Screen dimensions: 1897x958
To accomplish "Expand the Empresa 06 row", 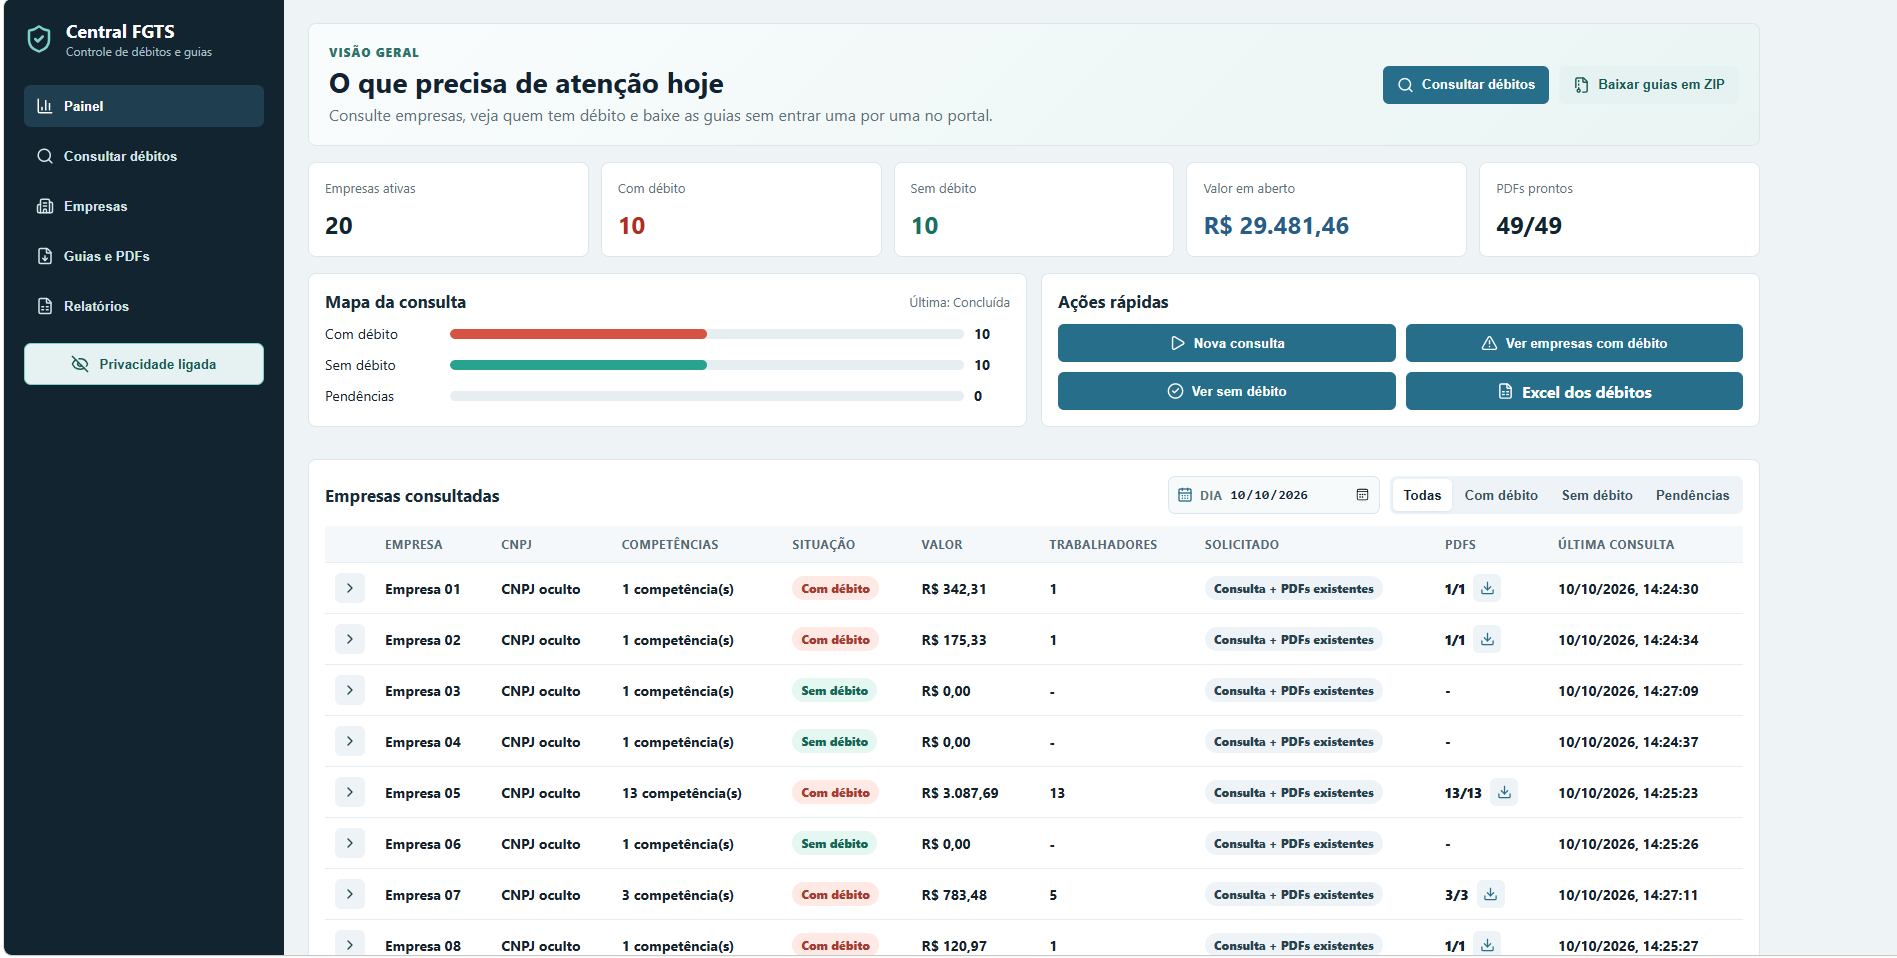I will tap(349, 843).
